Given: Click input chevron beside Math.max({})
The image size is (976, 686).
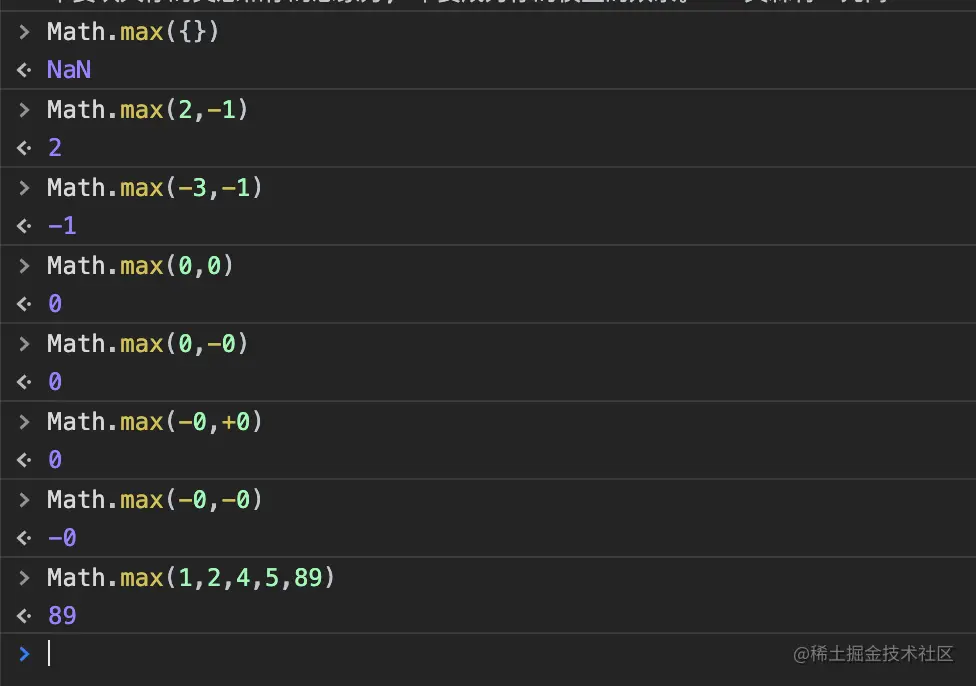Looking at the screenshot, I should [x=24, y=31].
